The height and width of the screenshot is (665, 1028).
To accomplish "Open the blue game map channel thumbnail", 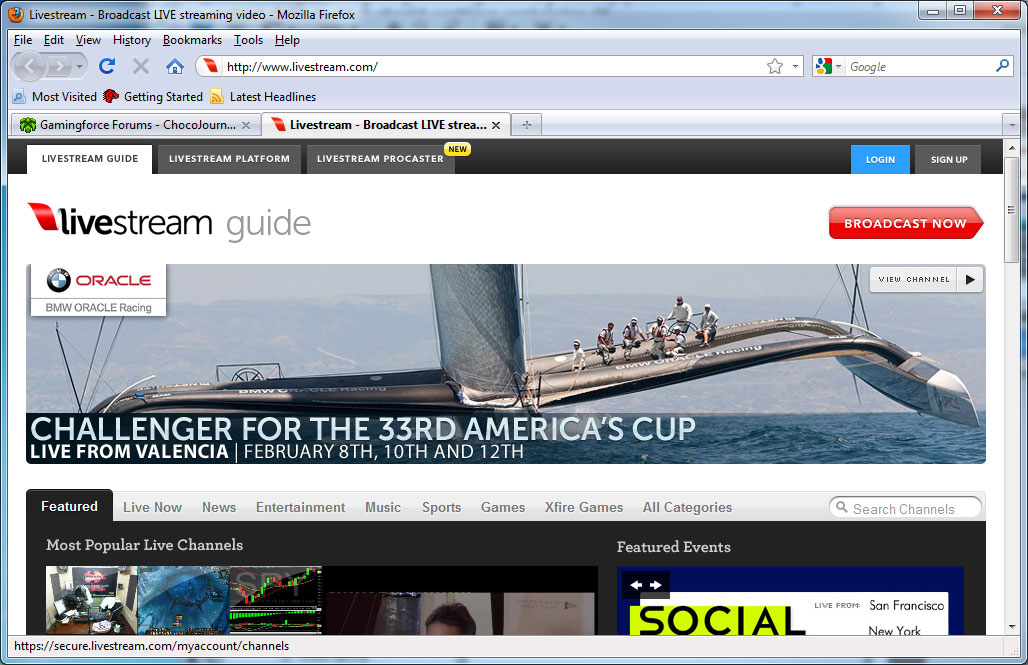I will point(184,600).
